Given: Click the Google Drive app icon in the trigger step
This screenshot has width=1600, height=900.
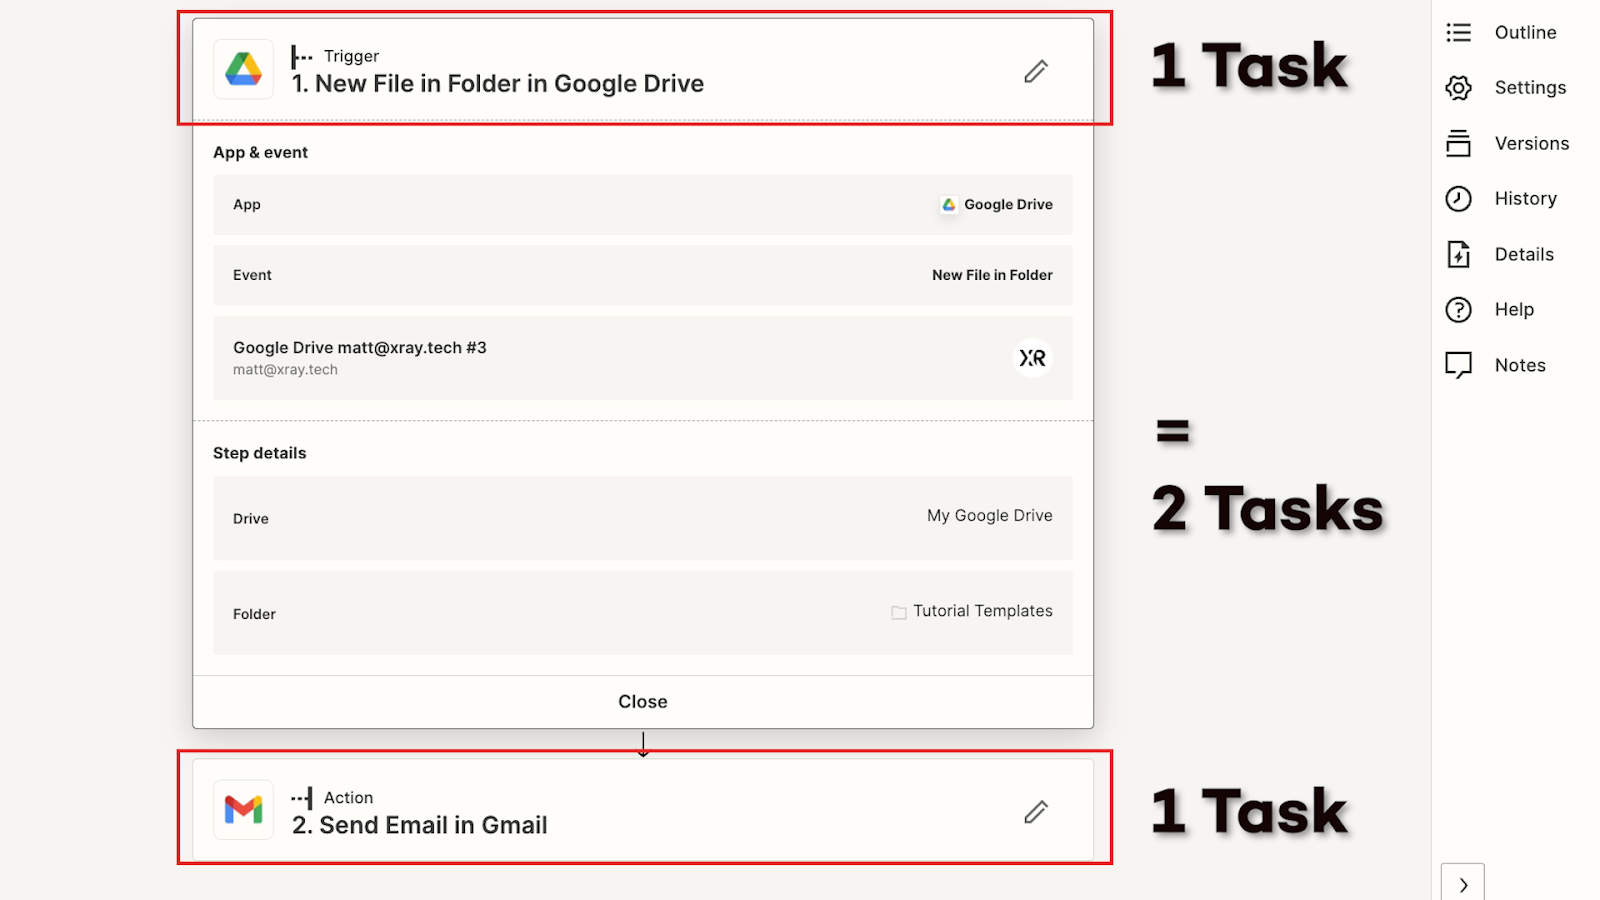Looking at the screenshot, I should tap(243, 69).
